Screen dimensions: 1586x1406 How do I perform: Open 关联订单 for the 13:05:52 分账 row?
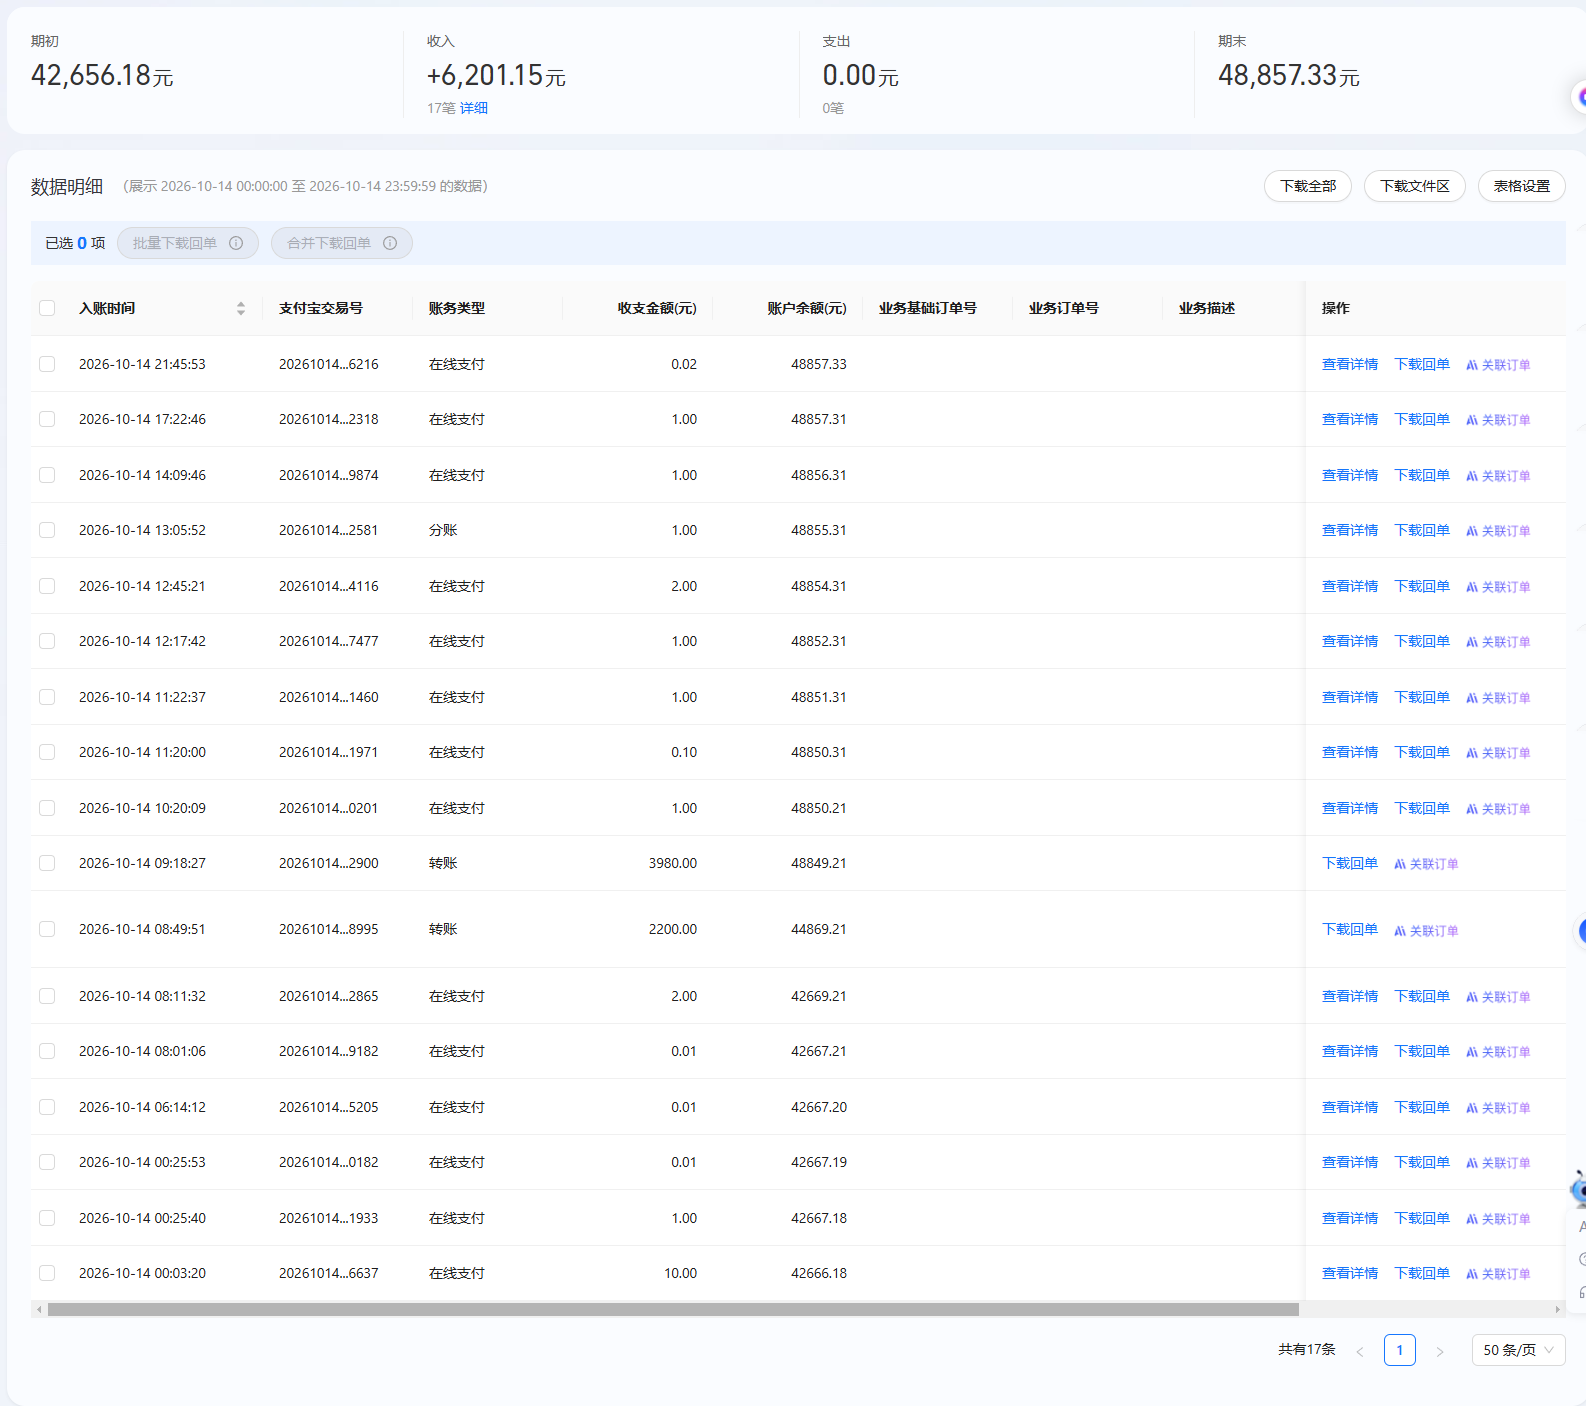(x=1498, y=531)
